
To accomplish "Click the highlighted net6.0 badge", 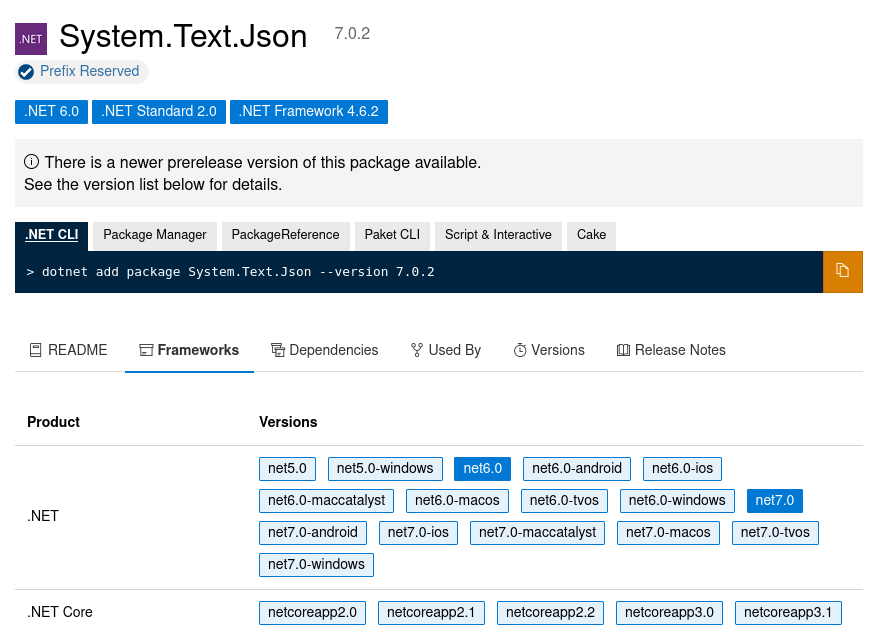I will click(x=483, y=469).
